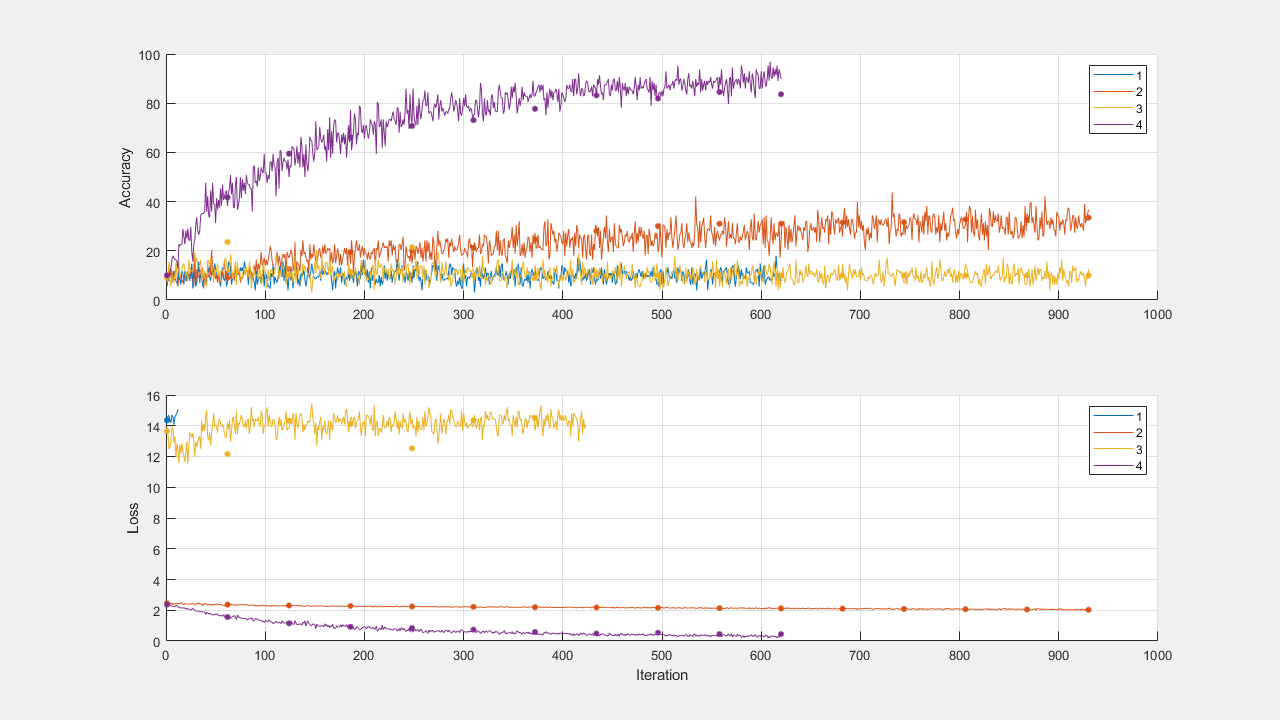The width and height of the screenshot is (1280, 720).
Task: Click the 1000 tick label under the Loss plot
Action: pos(1157,655)
